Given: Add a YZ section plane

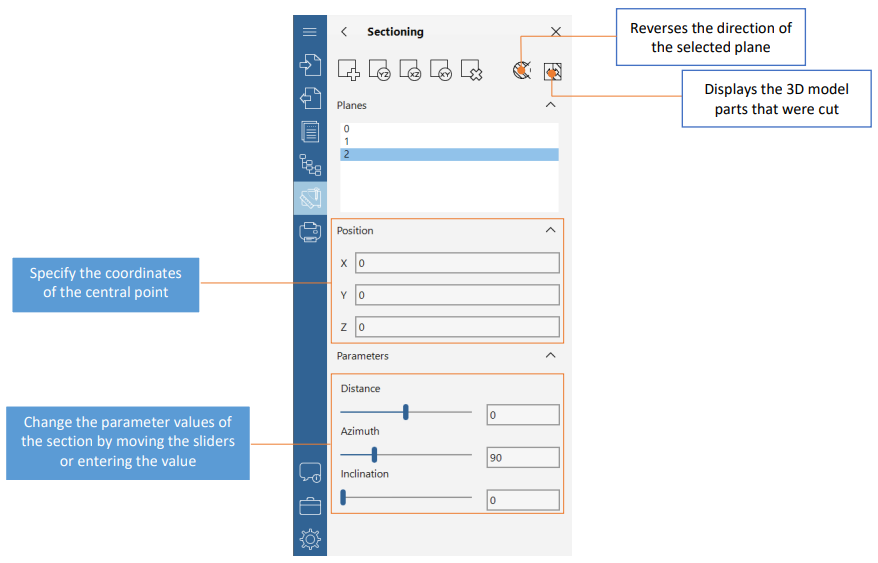Looking at the screenshot, I should (x=380, y=71).
